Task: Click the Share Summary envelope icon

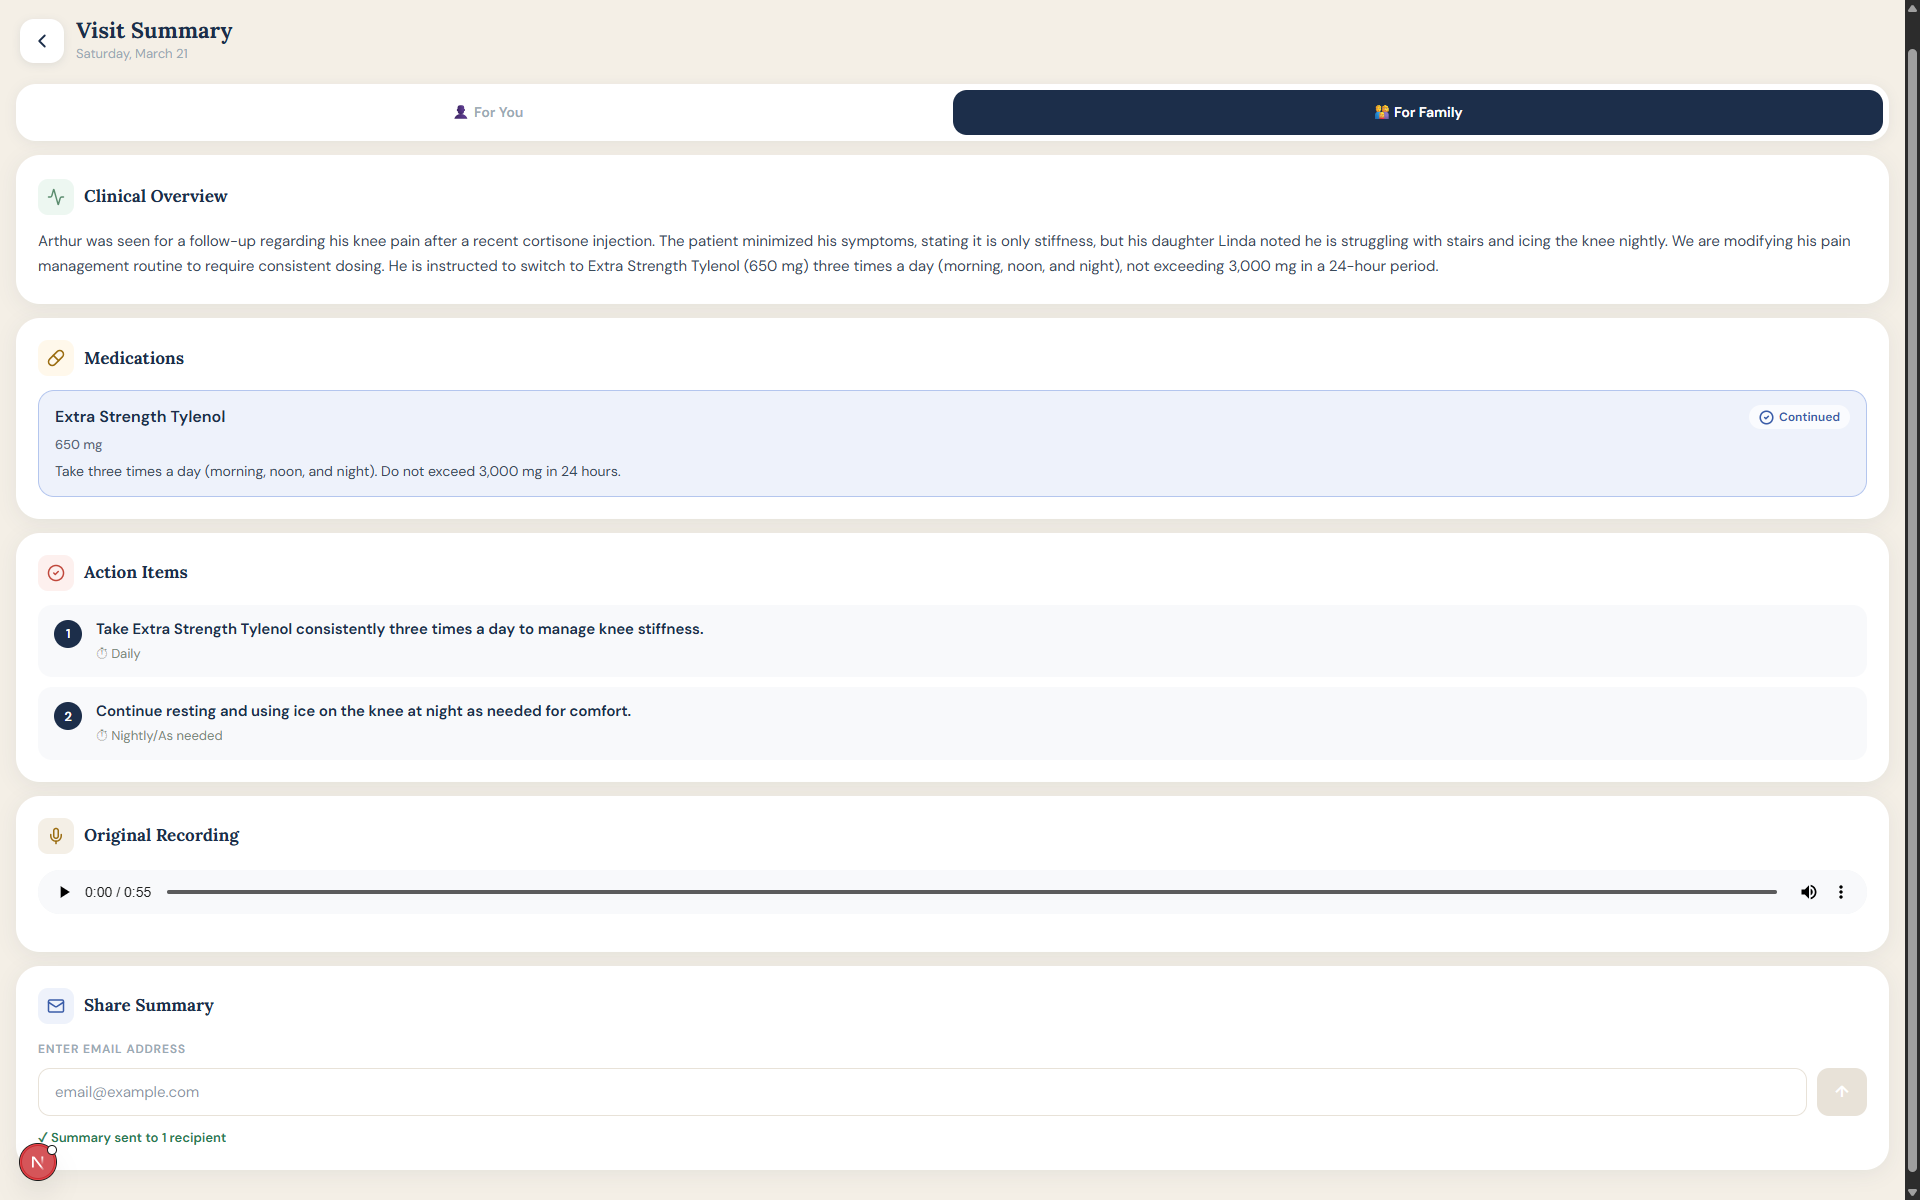Action: pyautogui.click(x=56, y=1006)
